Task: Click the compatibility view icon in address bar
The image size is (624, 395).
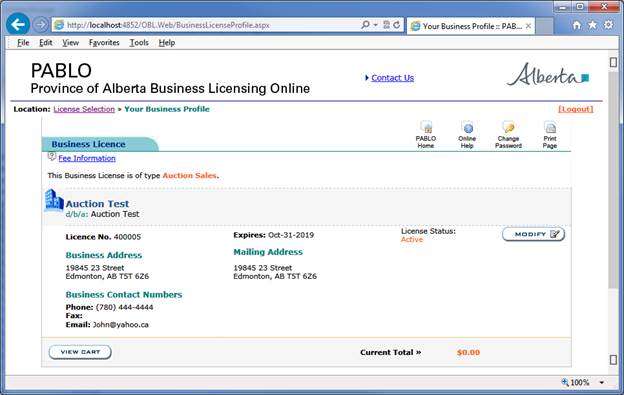Action: click(x=386, y=25)
